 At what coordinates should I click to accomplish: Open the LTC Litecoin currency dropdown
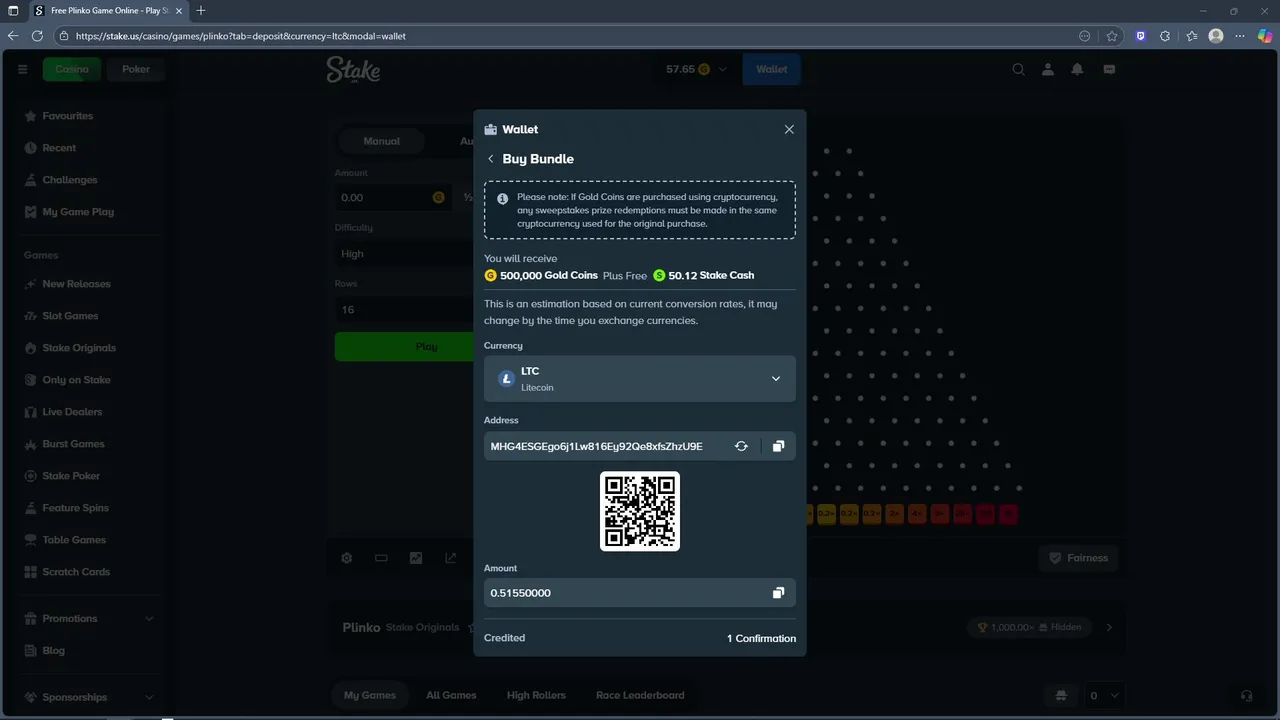(x=640, y=379)
